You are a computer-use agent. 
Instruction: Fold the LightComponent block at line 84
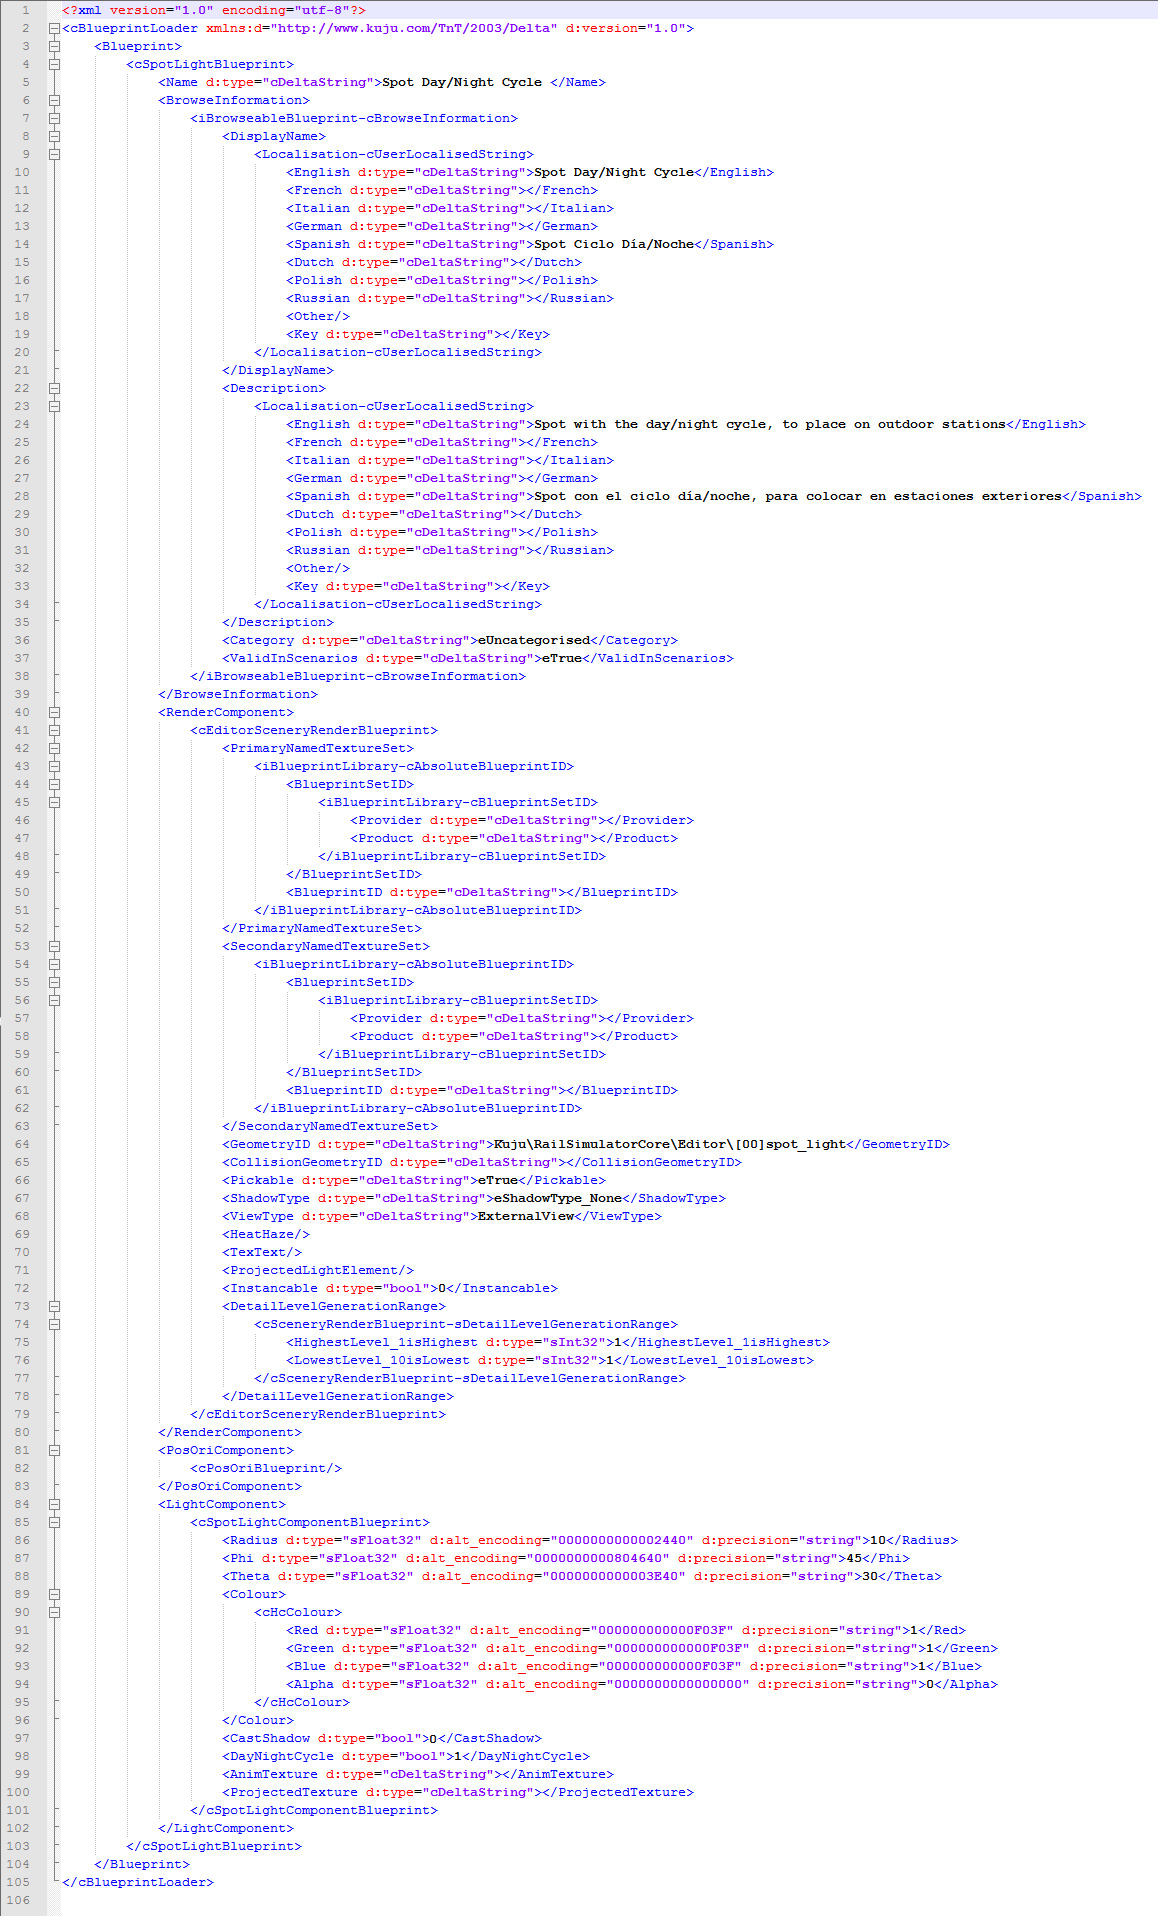[x=54, y=1504]
